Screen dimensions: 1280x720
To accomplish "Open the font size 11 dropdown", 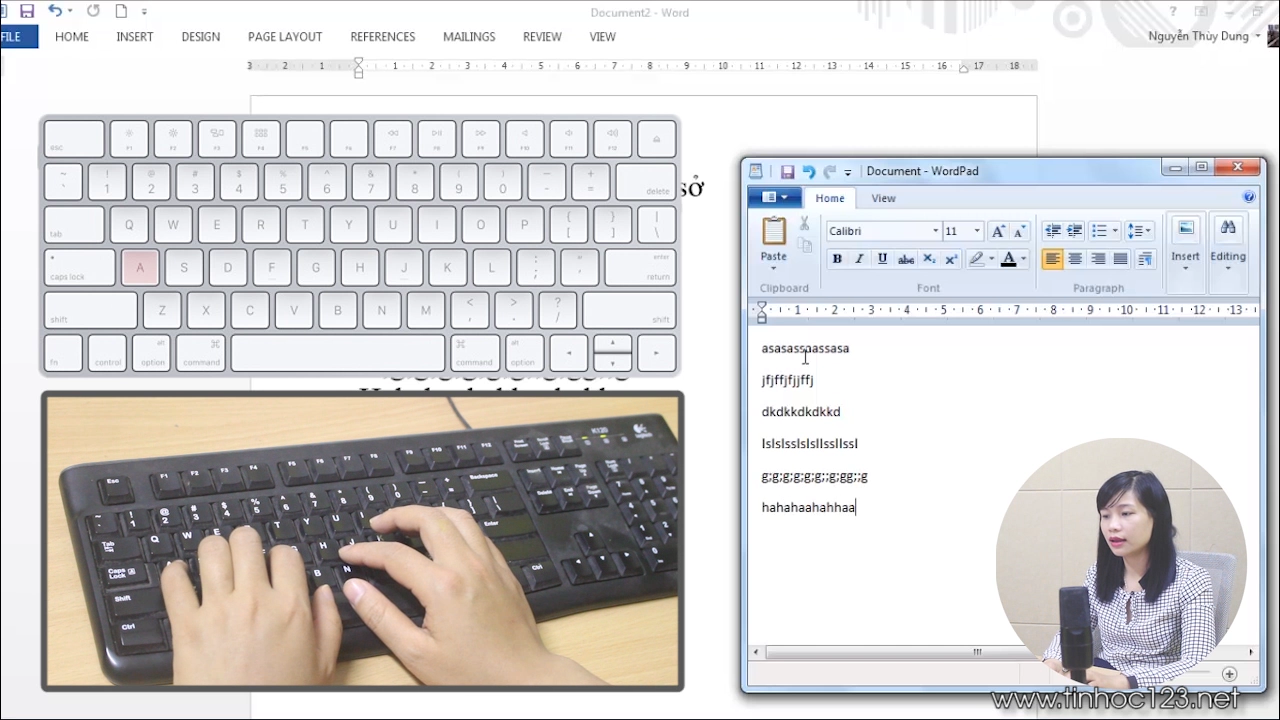I will tap(977, 231).
